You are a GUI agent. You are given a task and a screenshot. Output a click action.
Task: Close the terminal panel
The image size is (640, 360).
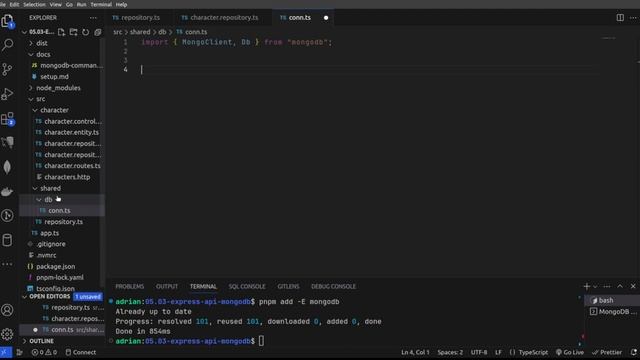coord(633,286)
